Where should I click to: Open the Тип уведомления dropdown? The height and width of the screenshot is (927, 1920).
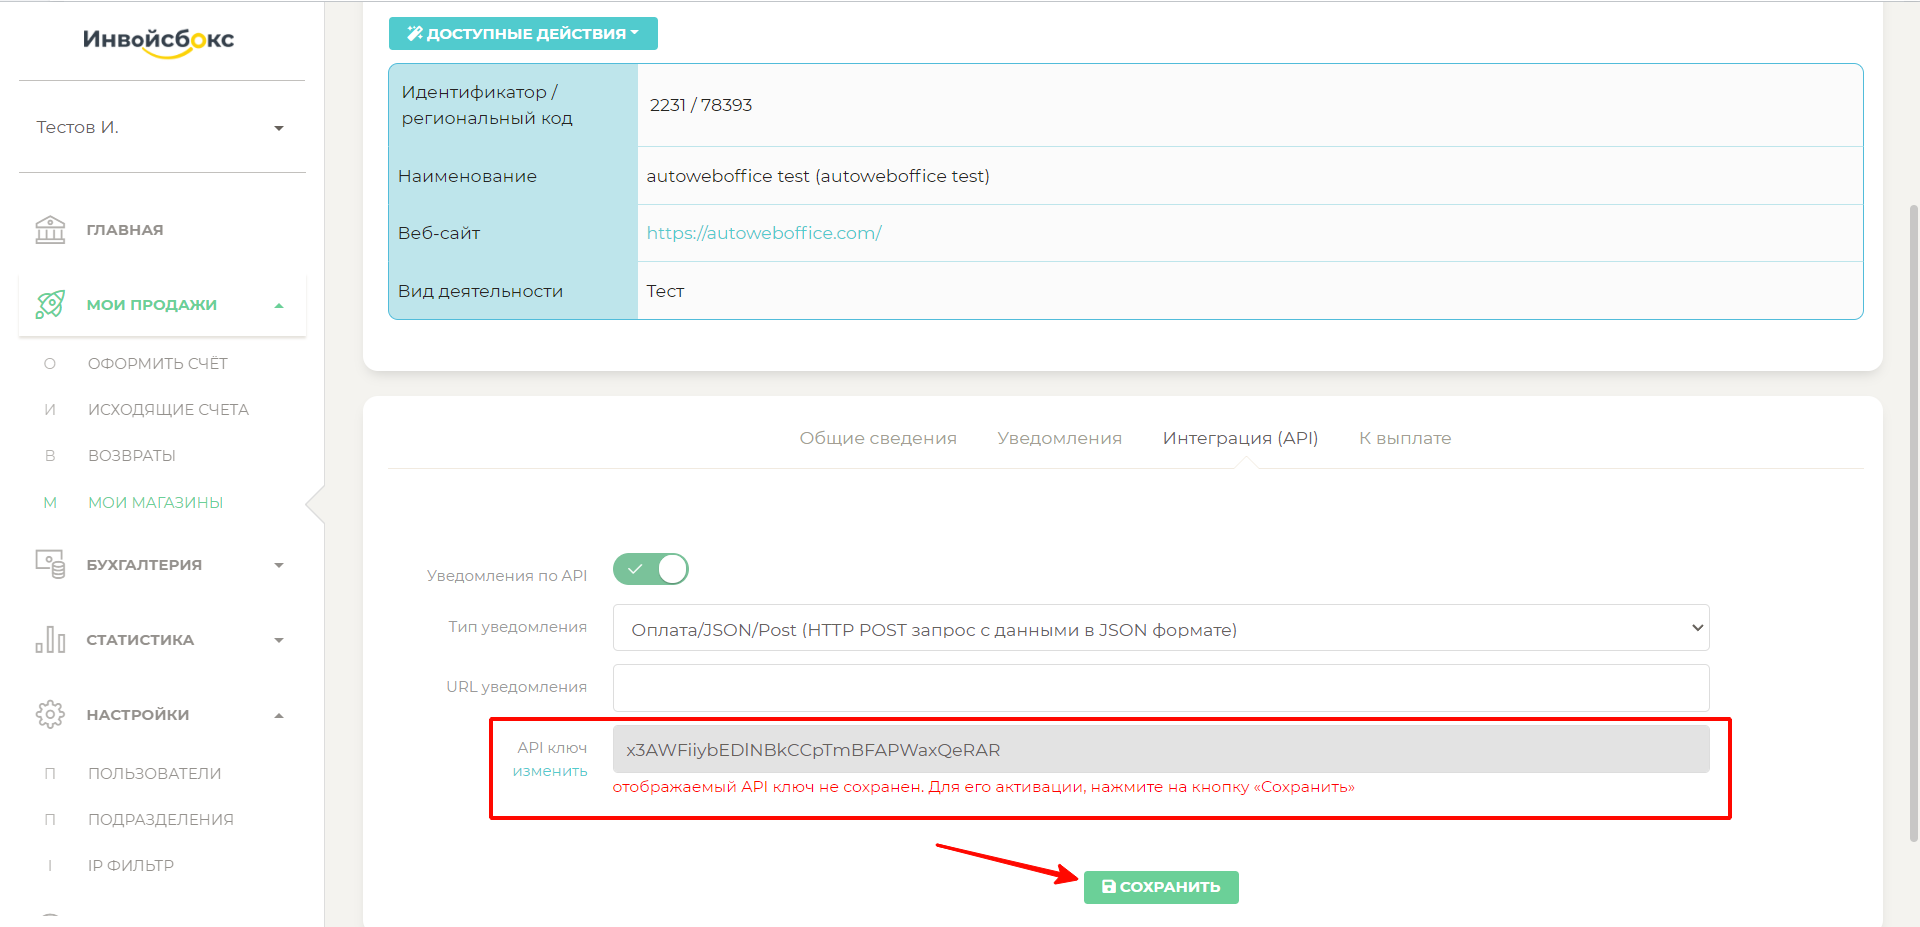point(1160,629)
